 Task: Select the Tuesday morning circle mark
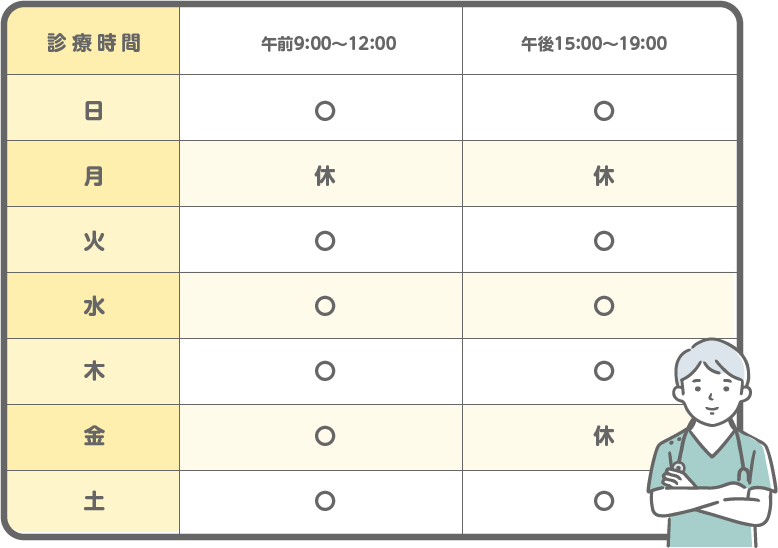click(324, 241)
